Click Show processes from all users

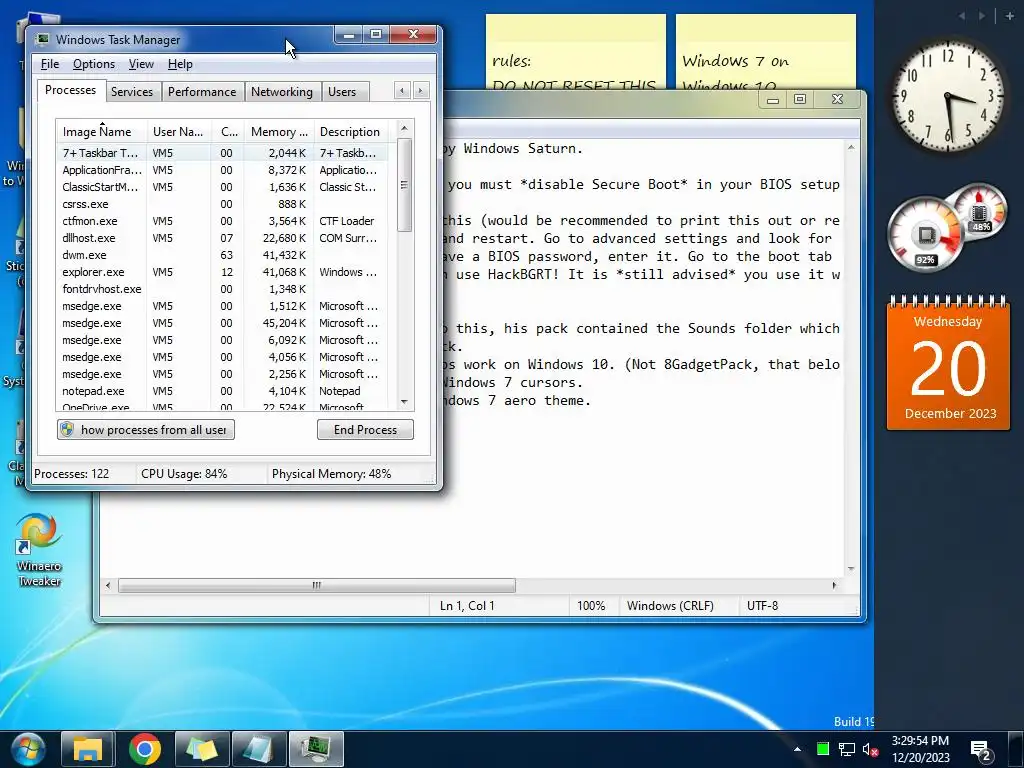[146, 430]
